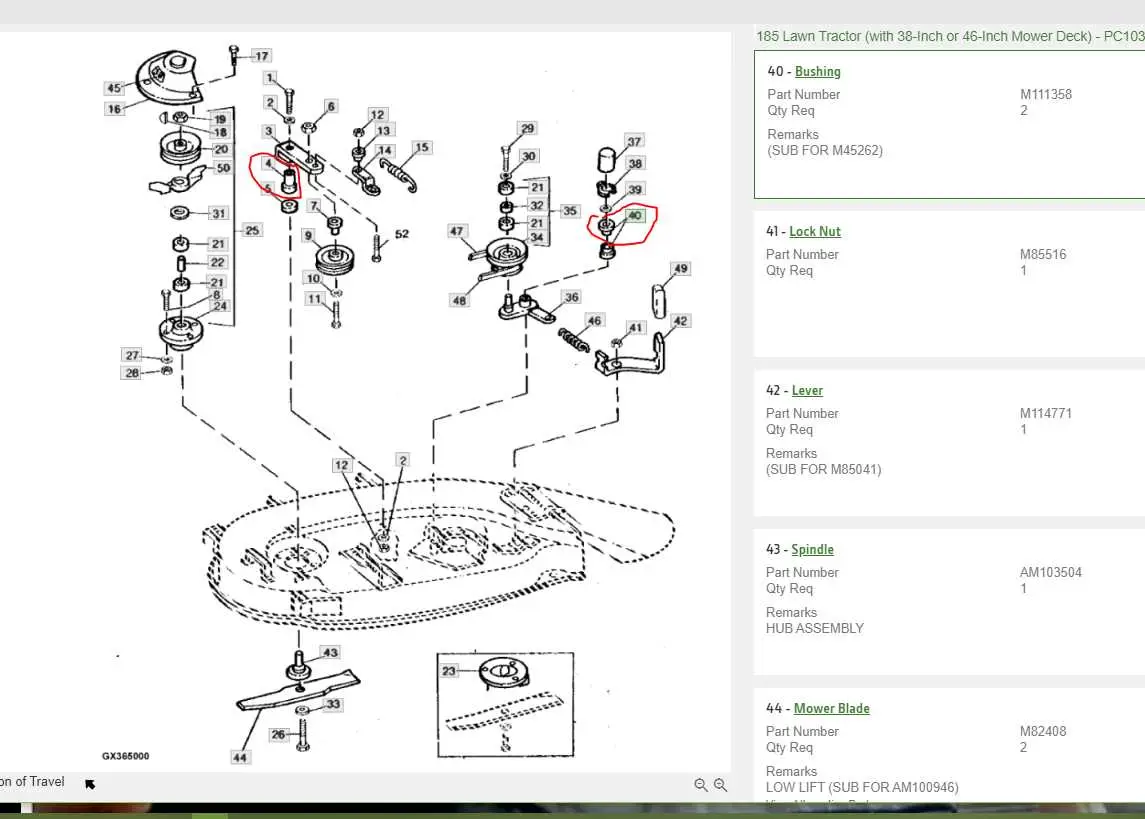The width and height of the screenshot is (1145, 819).
Task: Select callout 17 in the diagram
Action: [x=261, y=55]
